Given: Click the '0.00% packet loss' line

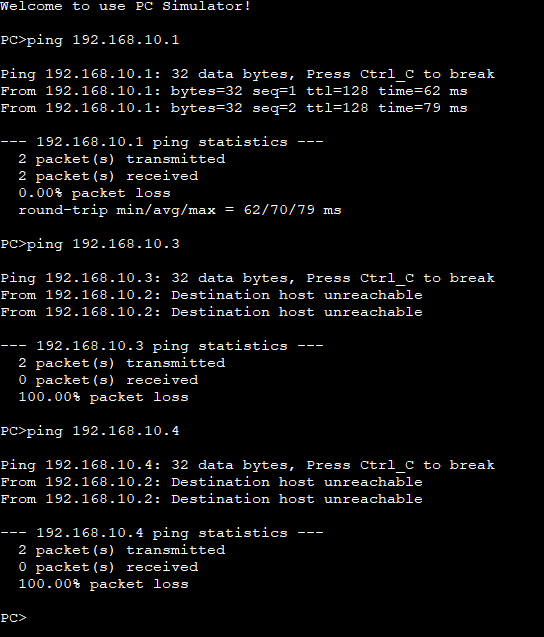Looking at the screenshot, I should point(94,193).
